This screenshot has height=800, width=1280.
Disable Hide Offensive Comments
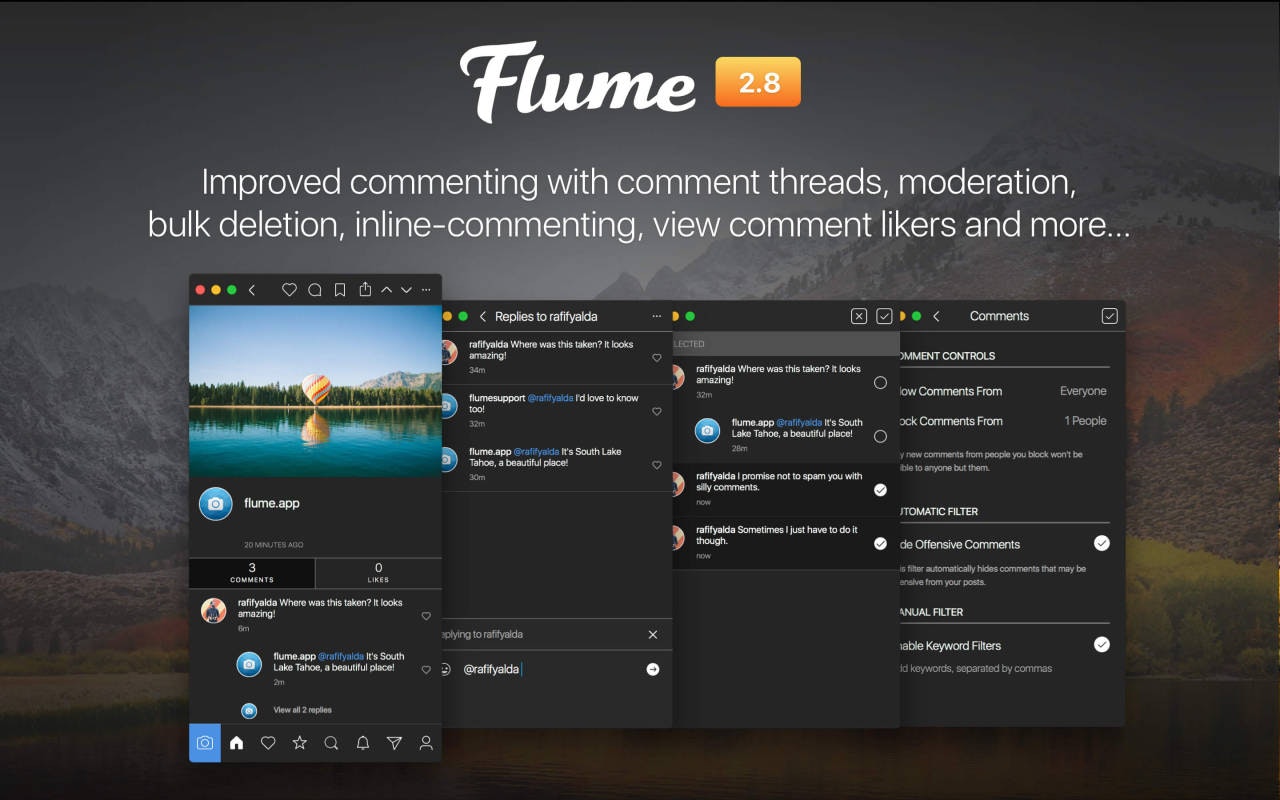click(1101, 543)
